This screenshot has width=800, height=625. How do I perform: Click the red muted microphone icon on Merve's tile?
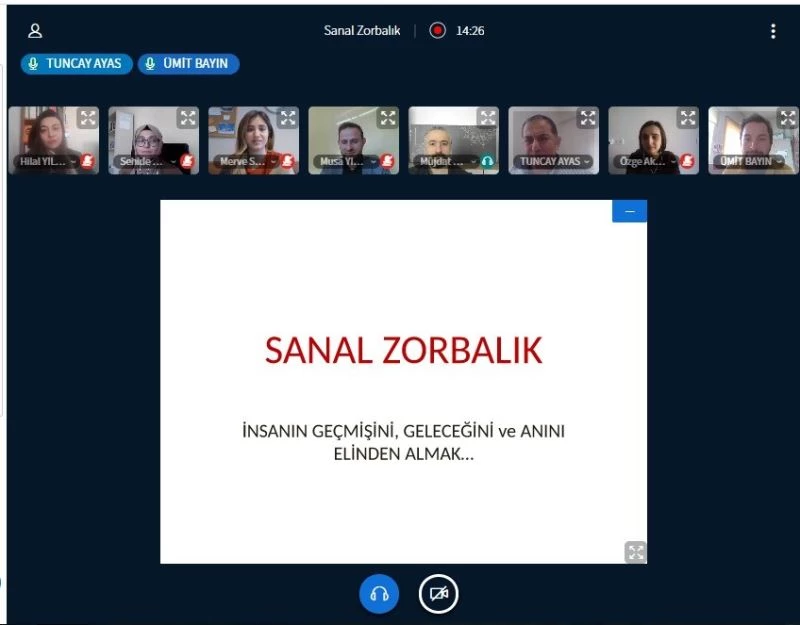(288, 160)
